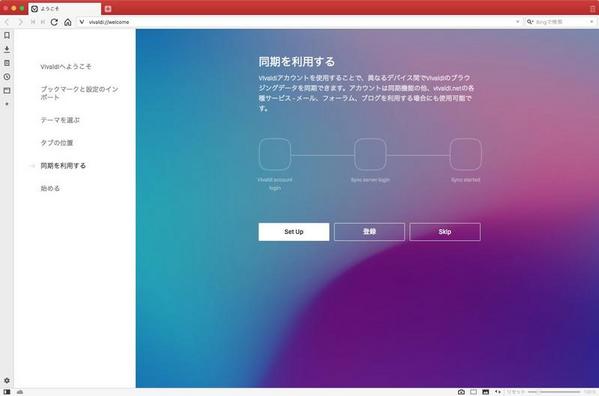The image size is (599, 396).
Task: Select the ようこそ tab
Action: [64, 8]
